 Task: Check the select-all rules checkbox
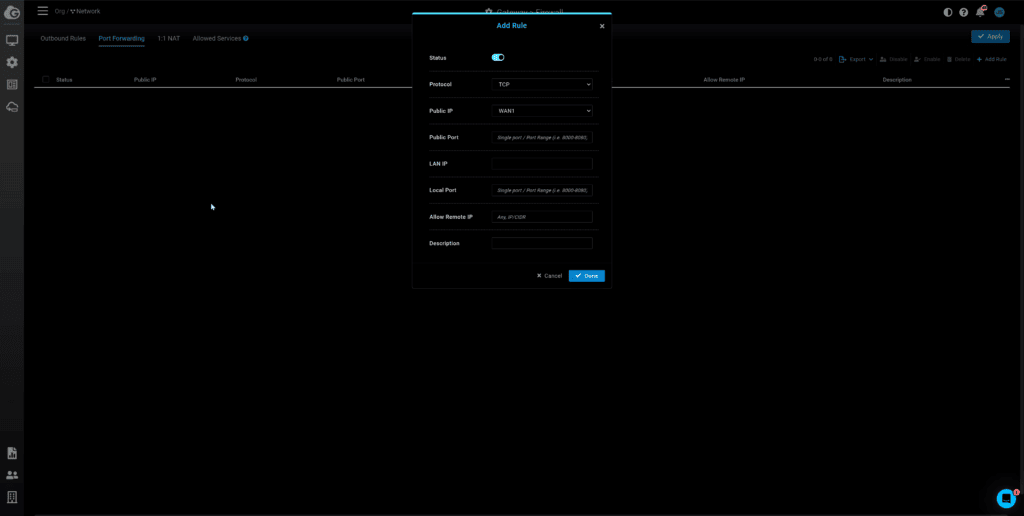tap(45, 79)
